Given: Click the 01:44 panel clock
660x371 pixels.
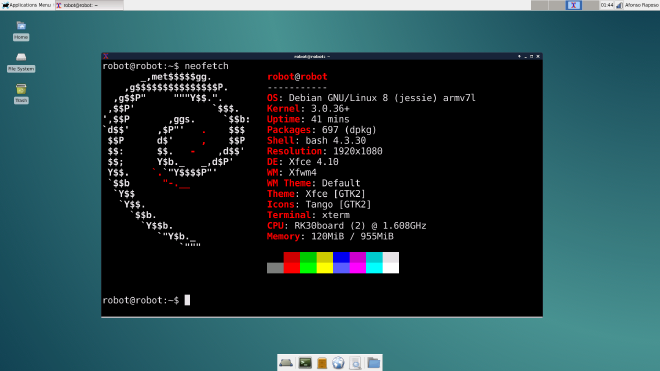Looking at the screenshot, I should coord(607,5).
